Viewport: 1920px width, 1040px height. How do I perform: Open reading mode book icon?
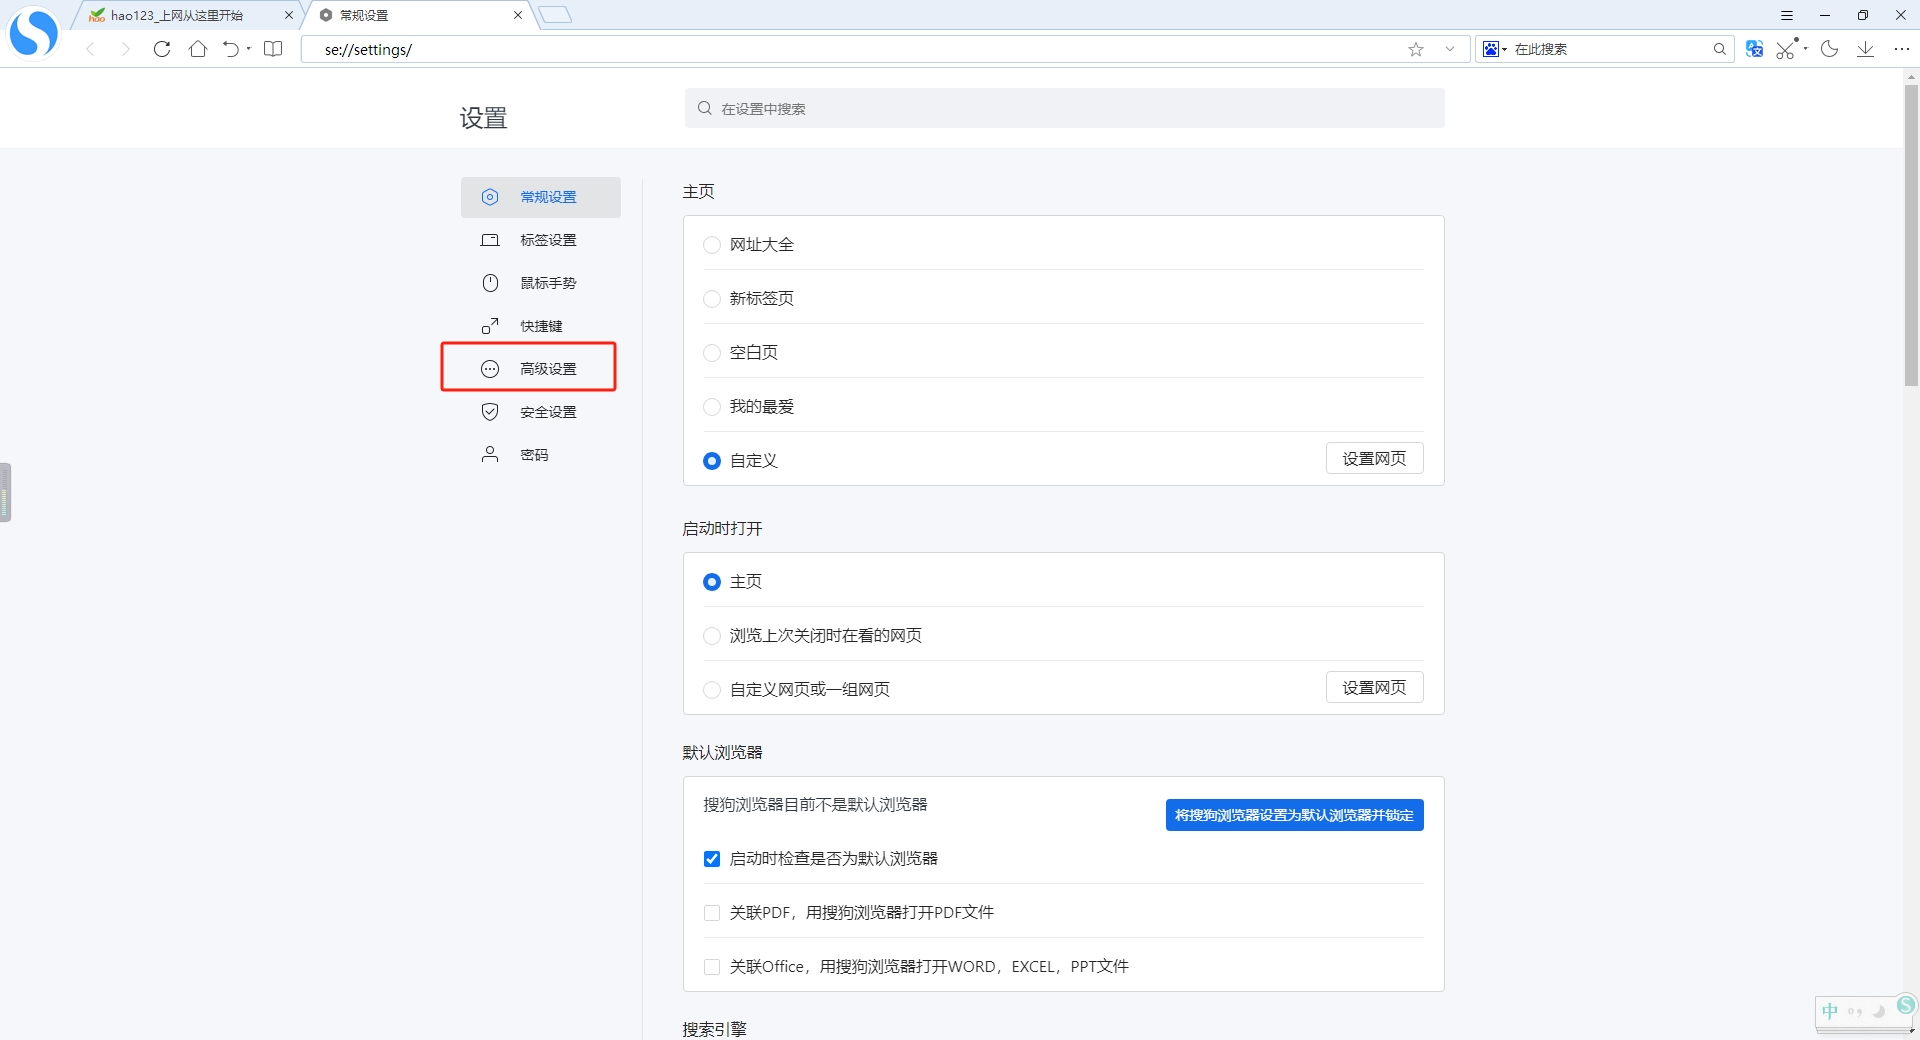pos(273,49)
